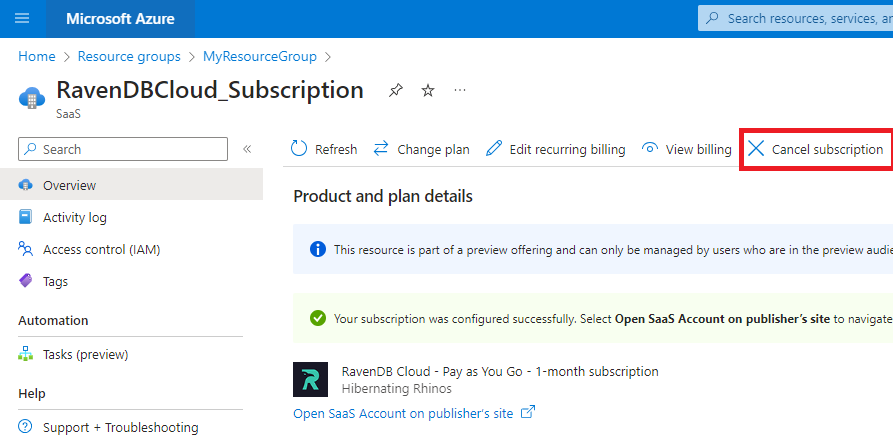Click the magnifier icon in sidebar search
Viewport: 893px width, 437px height.
click(31, 149)
